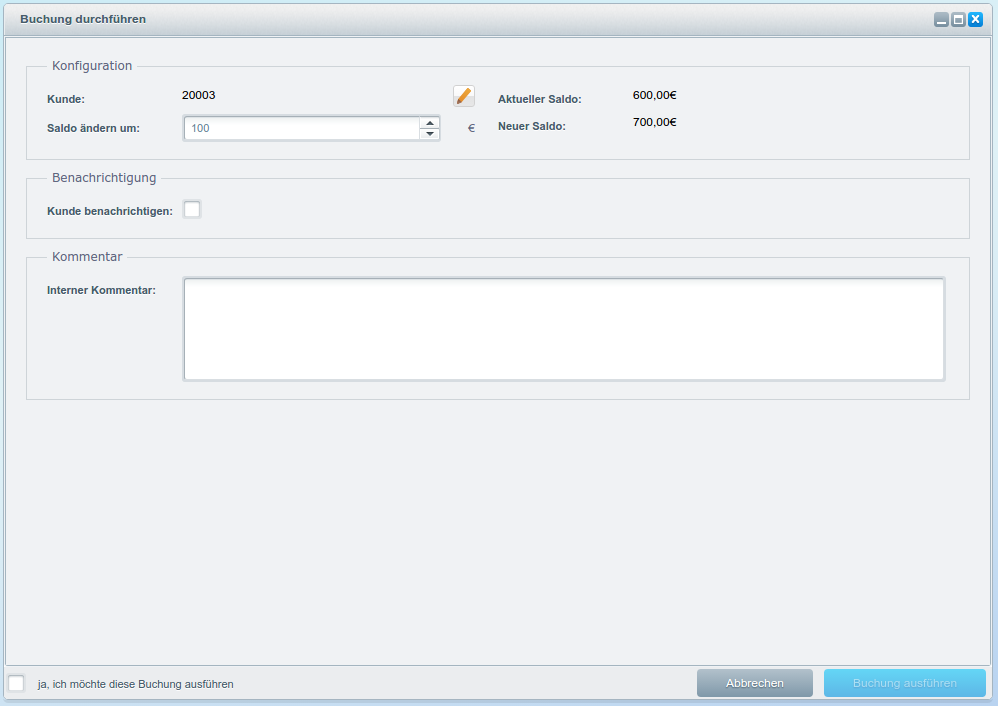Select the customer number 20003

199,96
